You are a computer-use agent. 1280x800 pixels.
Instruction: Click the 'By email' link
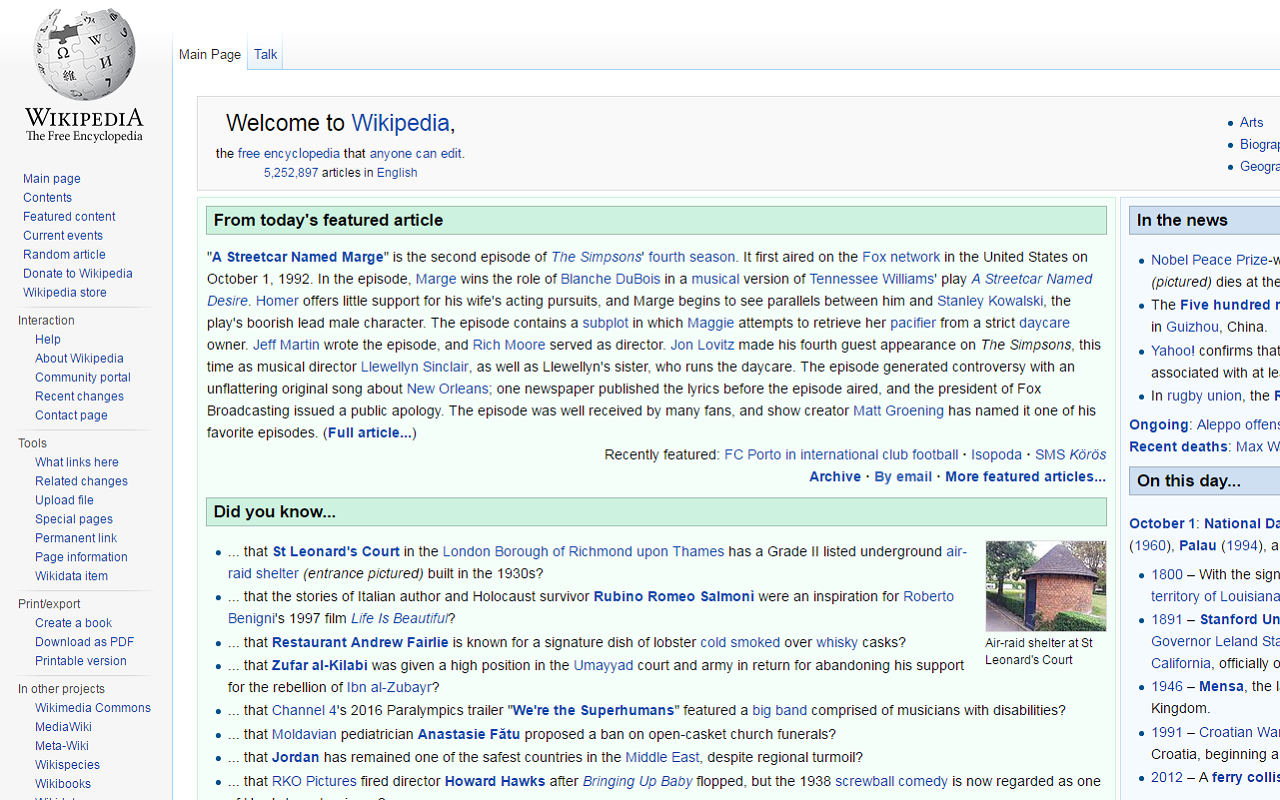tap(903, 478)
